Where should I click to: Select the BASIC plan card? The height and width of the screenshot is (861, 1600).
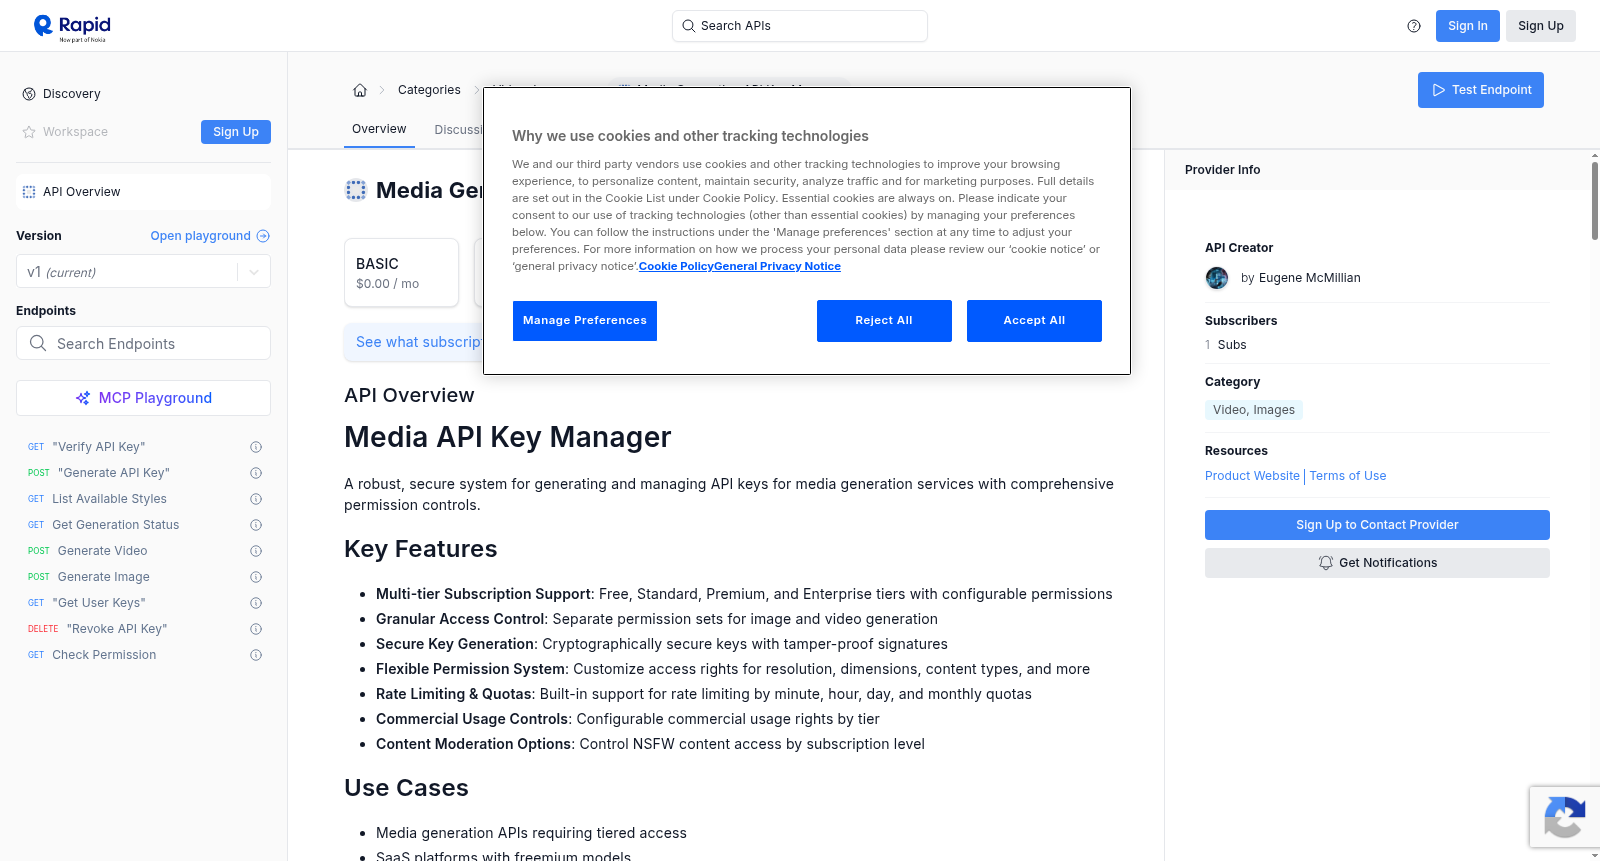[x=401, y=272]
